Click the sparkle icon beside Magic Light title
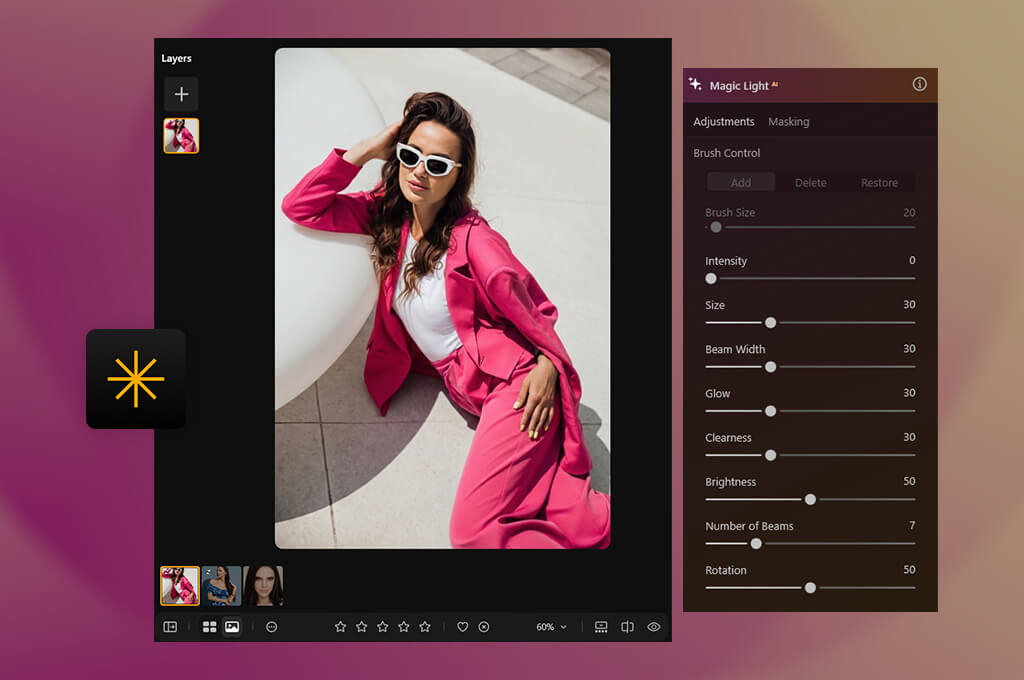 [x=695, y=84]
